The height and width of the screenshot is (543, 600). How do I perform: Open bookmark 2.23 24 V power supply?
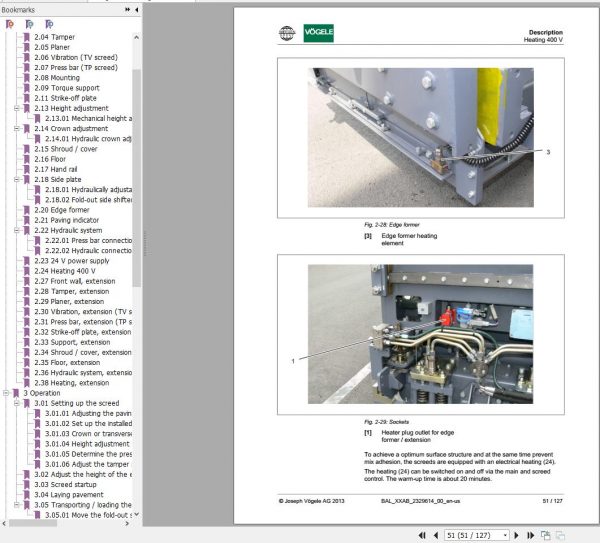pyautogui.click(x=72, y=261)
